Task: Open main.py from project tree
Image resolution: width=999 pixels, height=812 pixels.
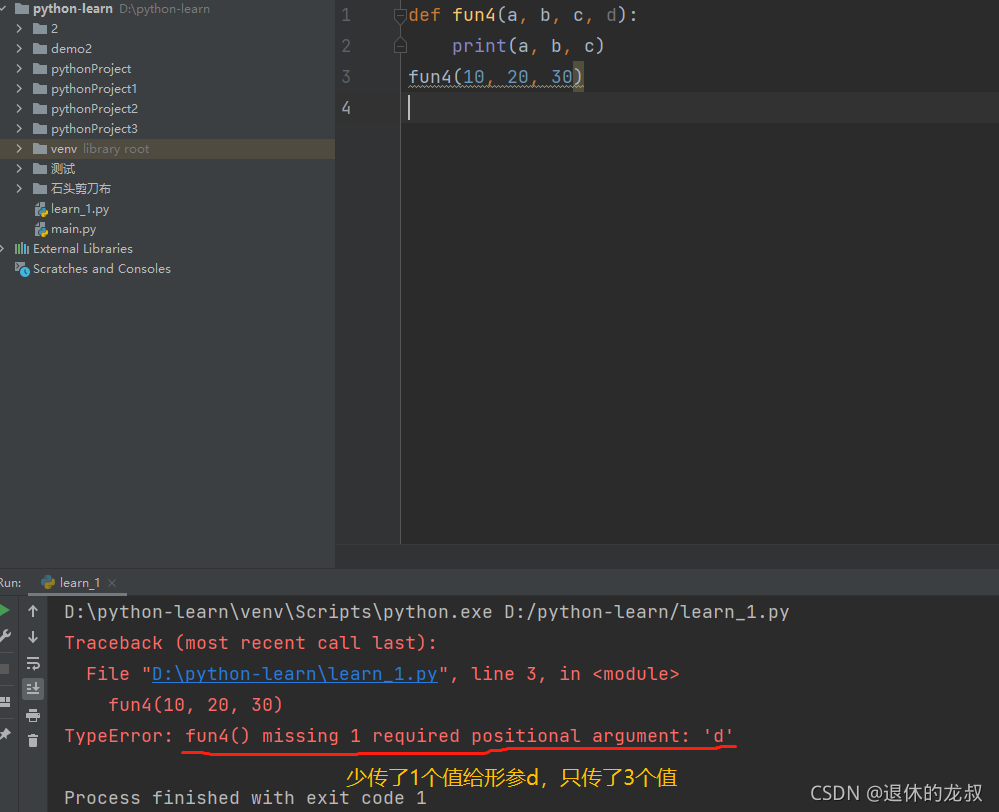Action: point(73,229)
